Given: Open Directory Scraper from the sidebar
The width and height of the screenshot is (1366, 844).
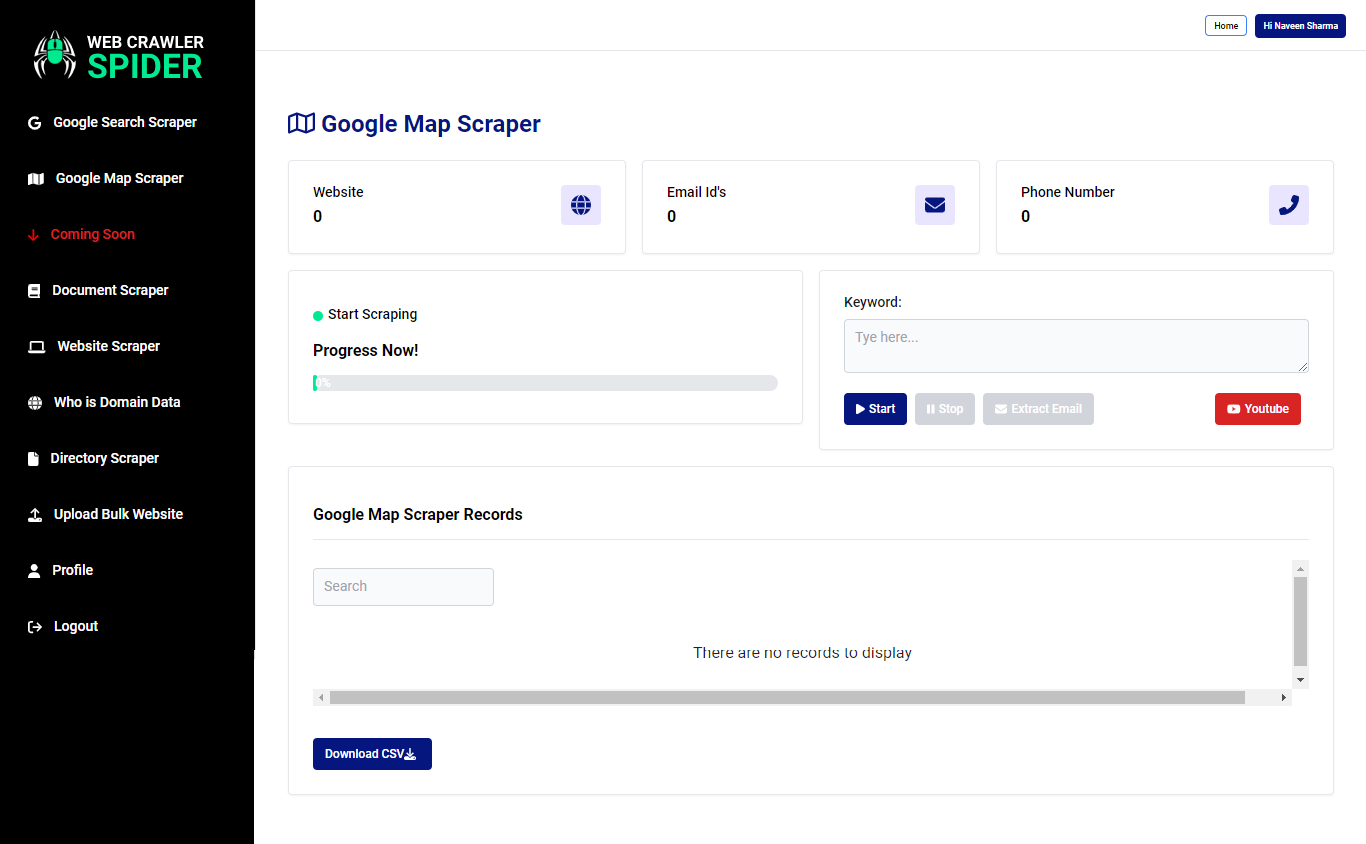Looking at the screenshot, I should 104,458.
